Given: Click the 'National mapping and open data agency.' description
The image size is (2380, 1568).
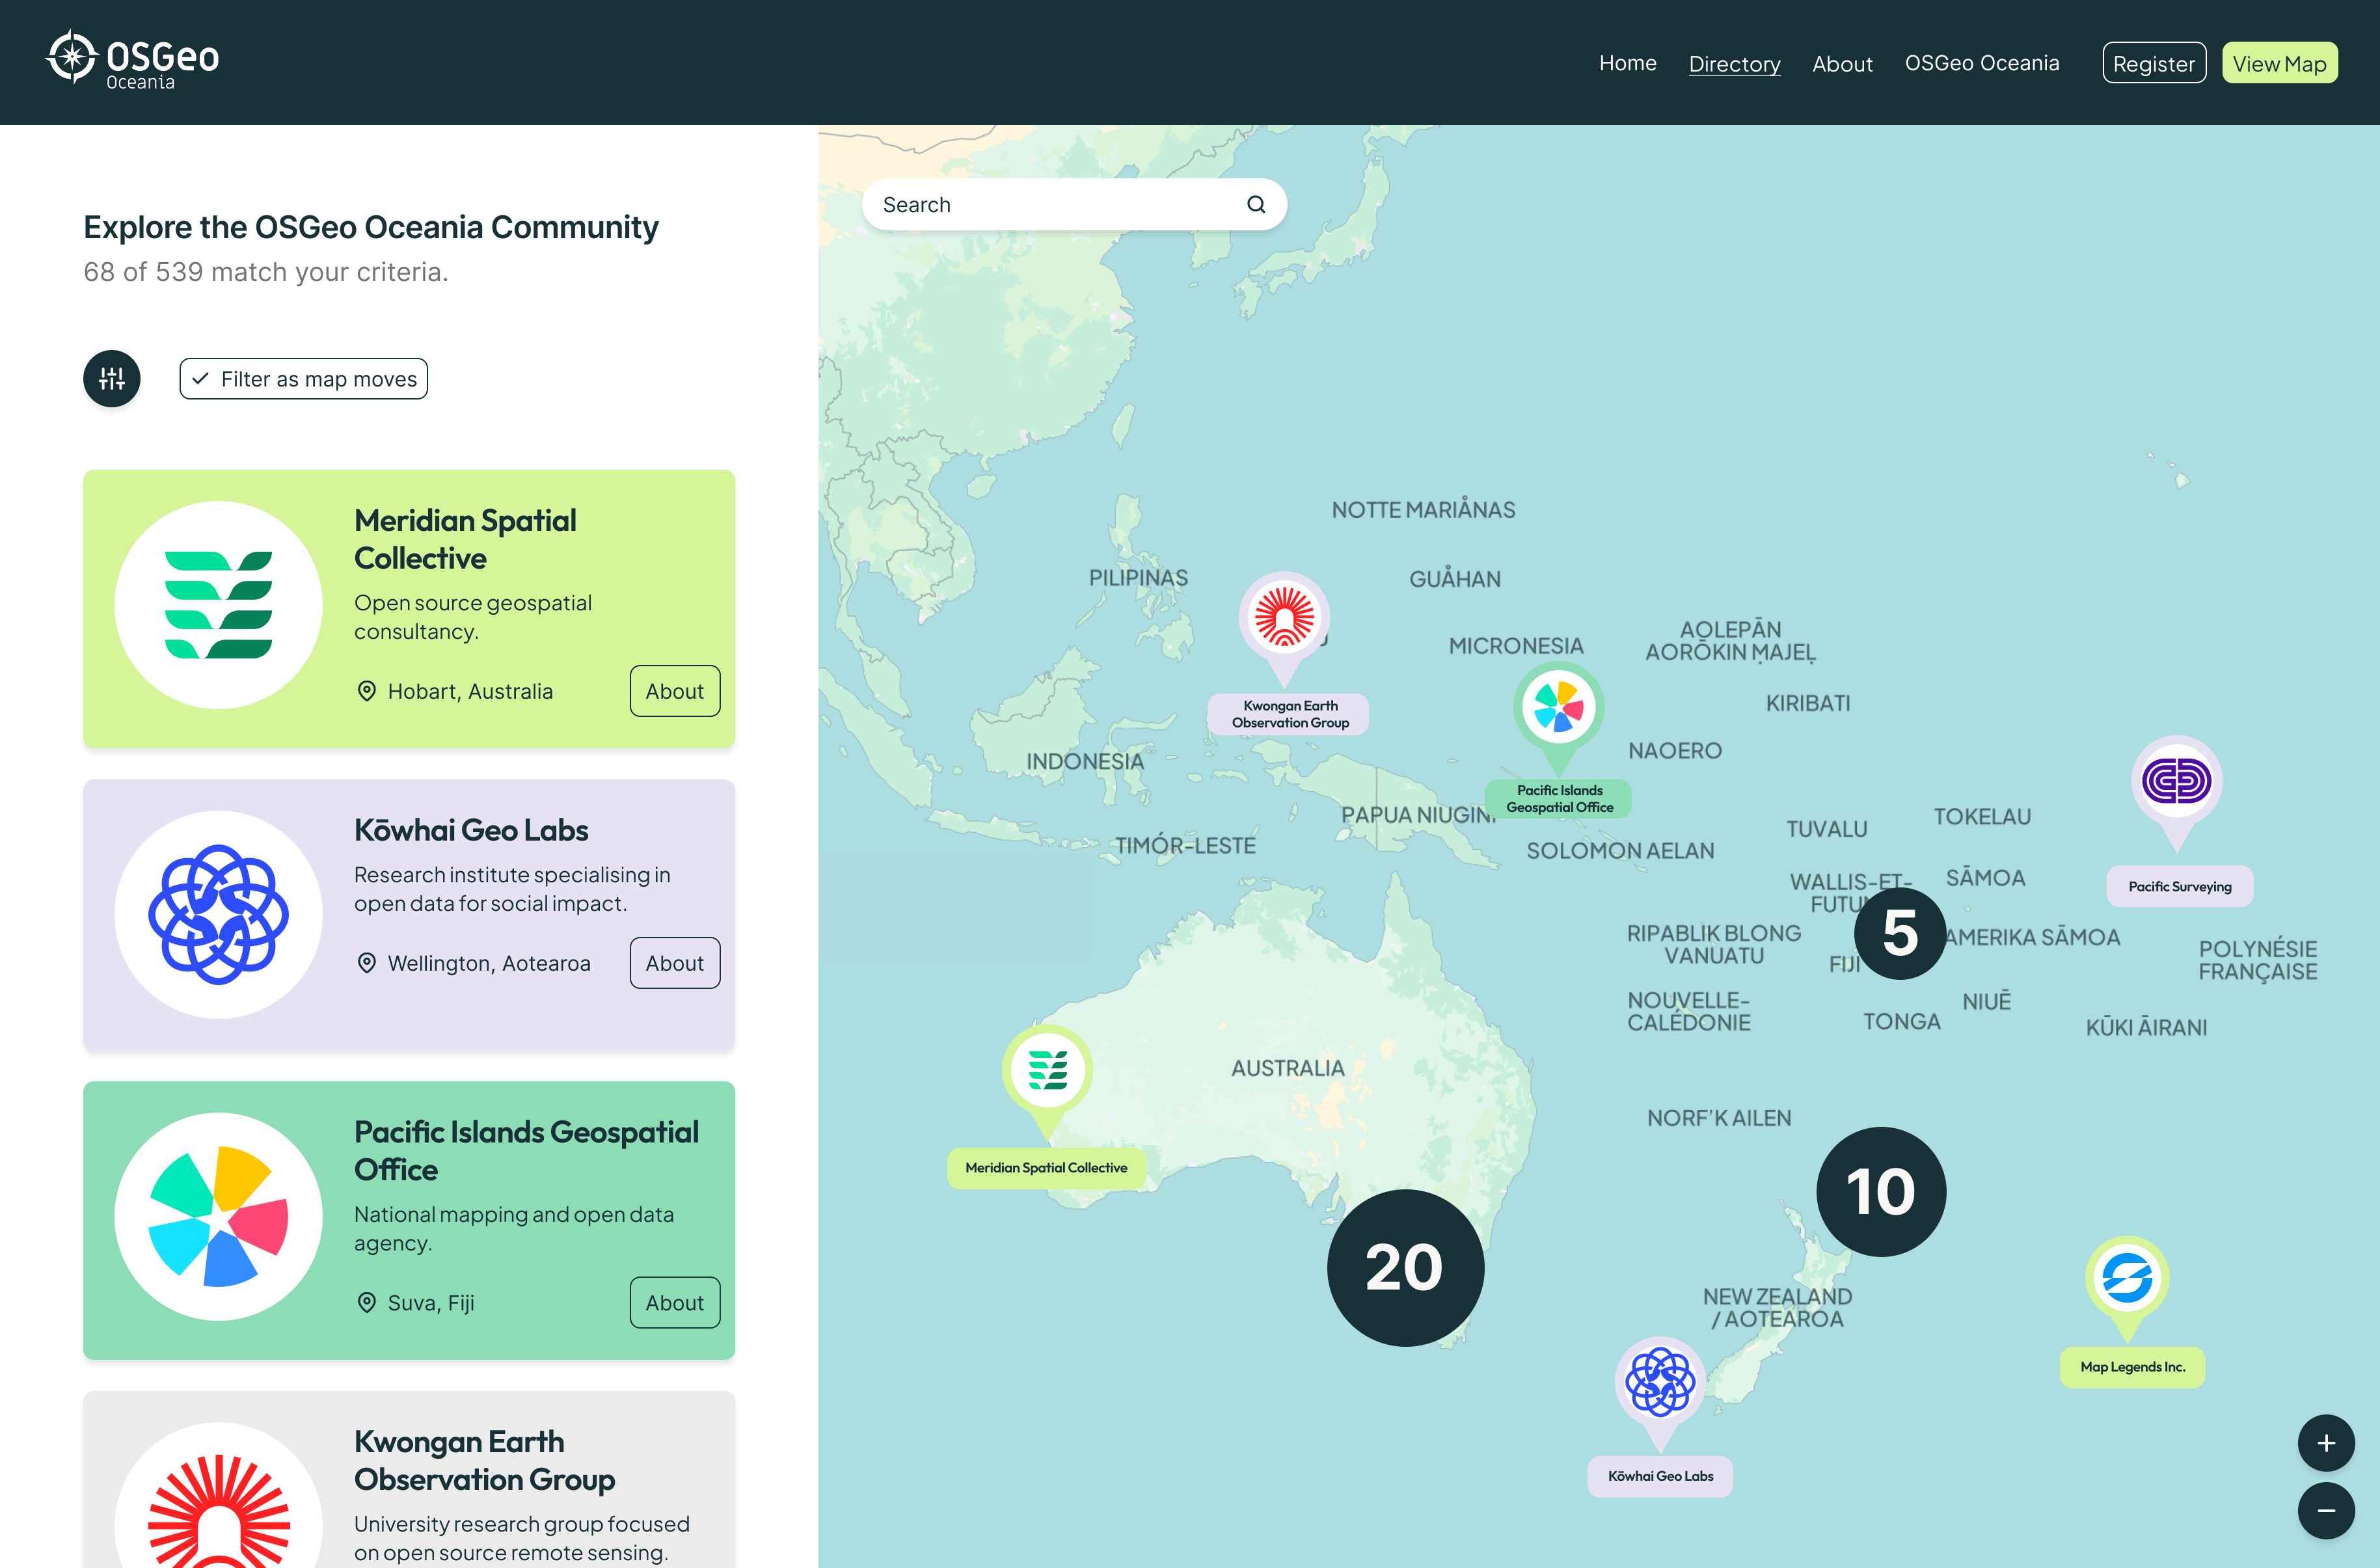Looking at the screenshot, I should click(514, 1228).
